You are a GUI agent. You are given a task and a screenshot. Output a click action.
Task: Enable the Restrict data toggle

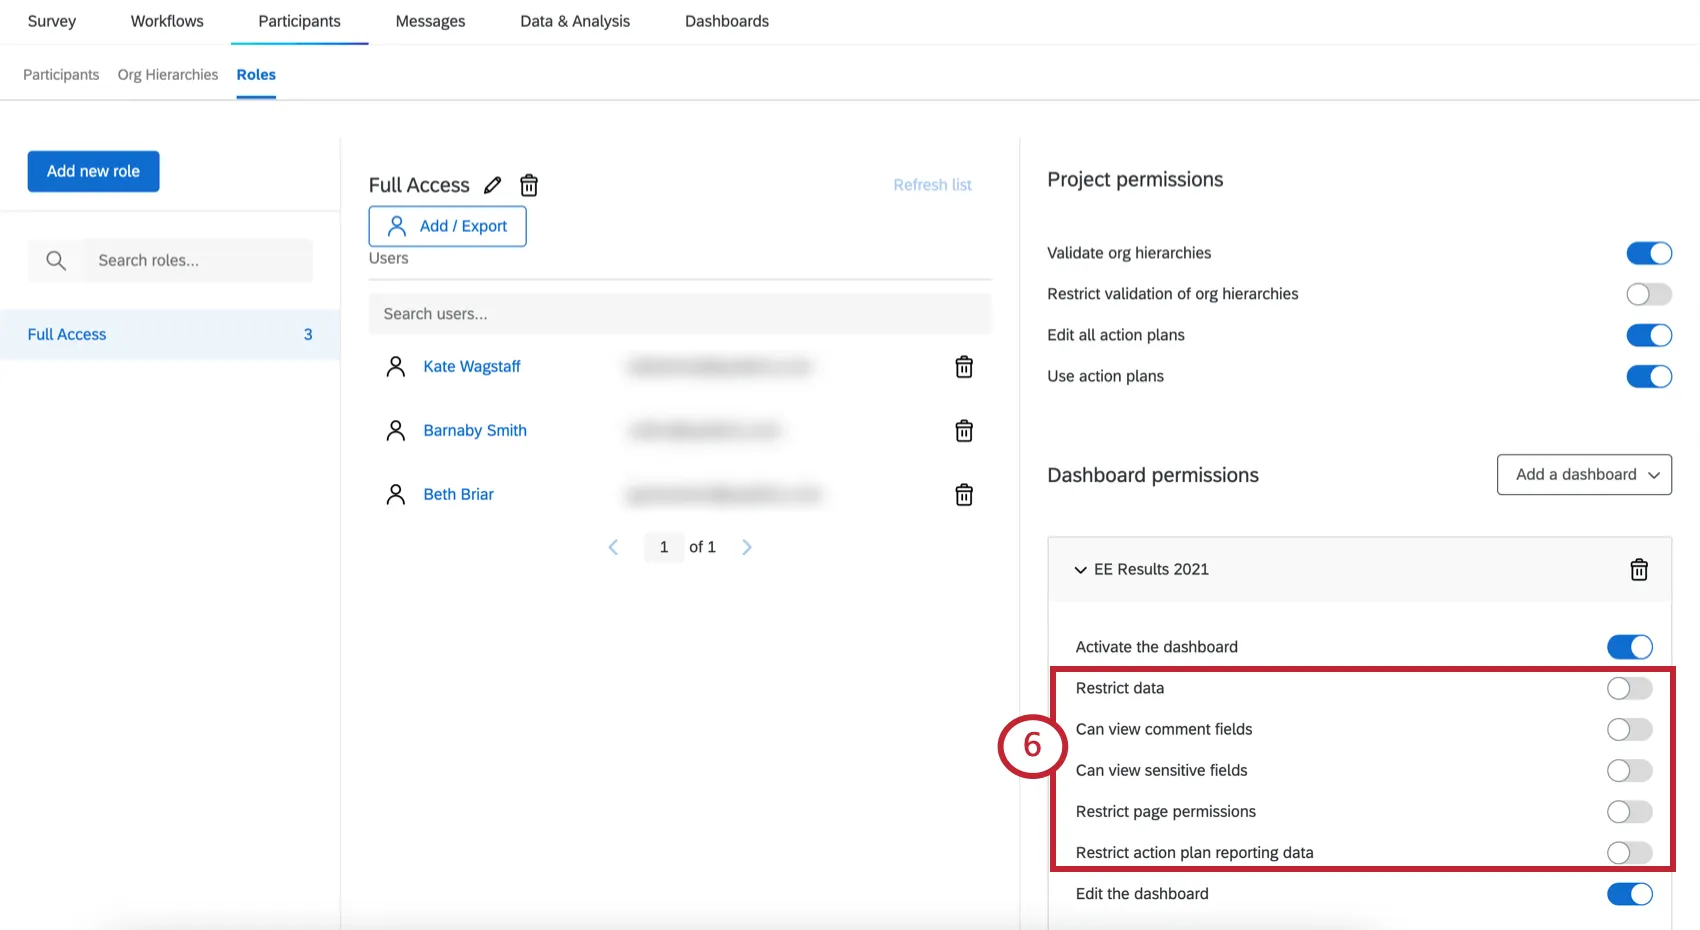click(x=1628, y=688)
